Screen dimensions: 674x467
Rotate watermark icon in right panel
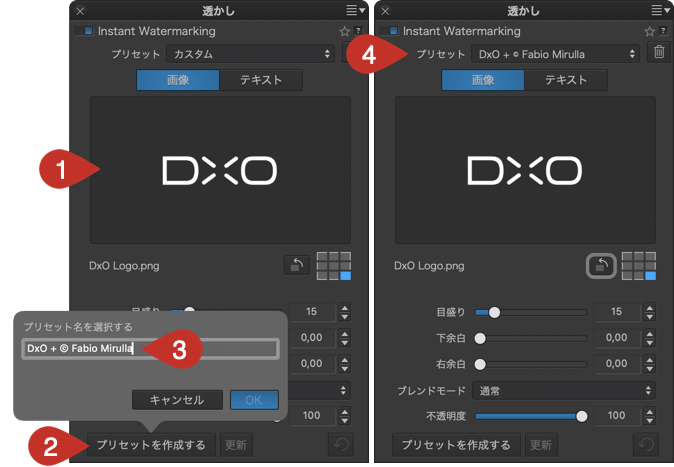pyautogui.click(x=601, y=265)
